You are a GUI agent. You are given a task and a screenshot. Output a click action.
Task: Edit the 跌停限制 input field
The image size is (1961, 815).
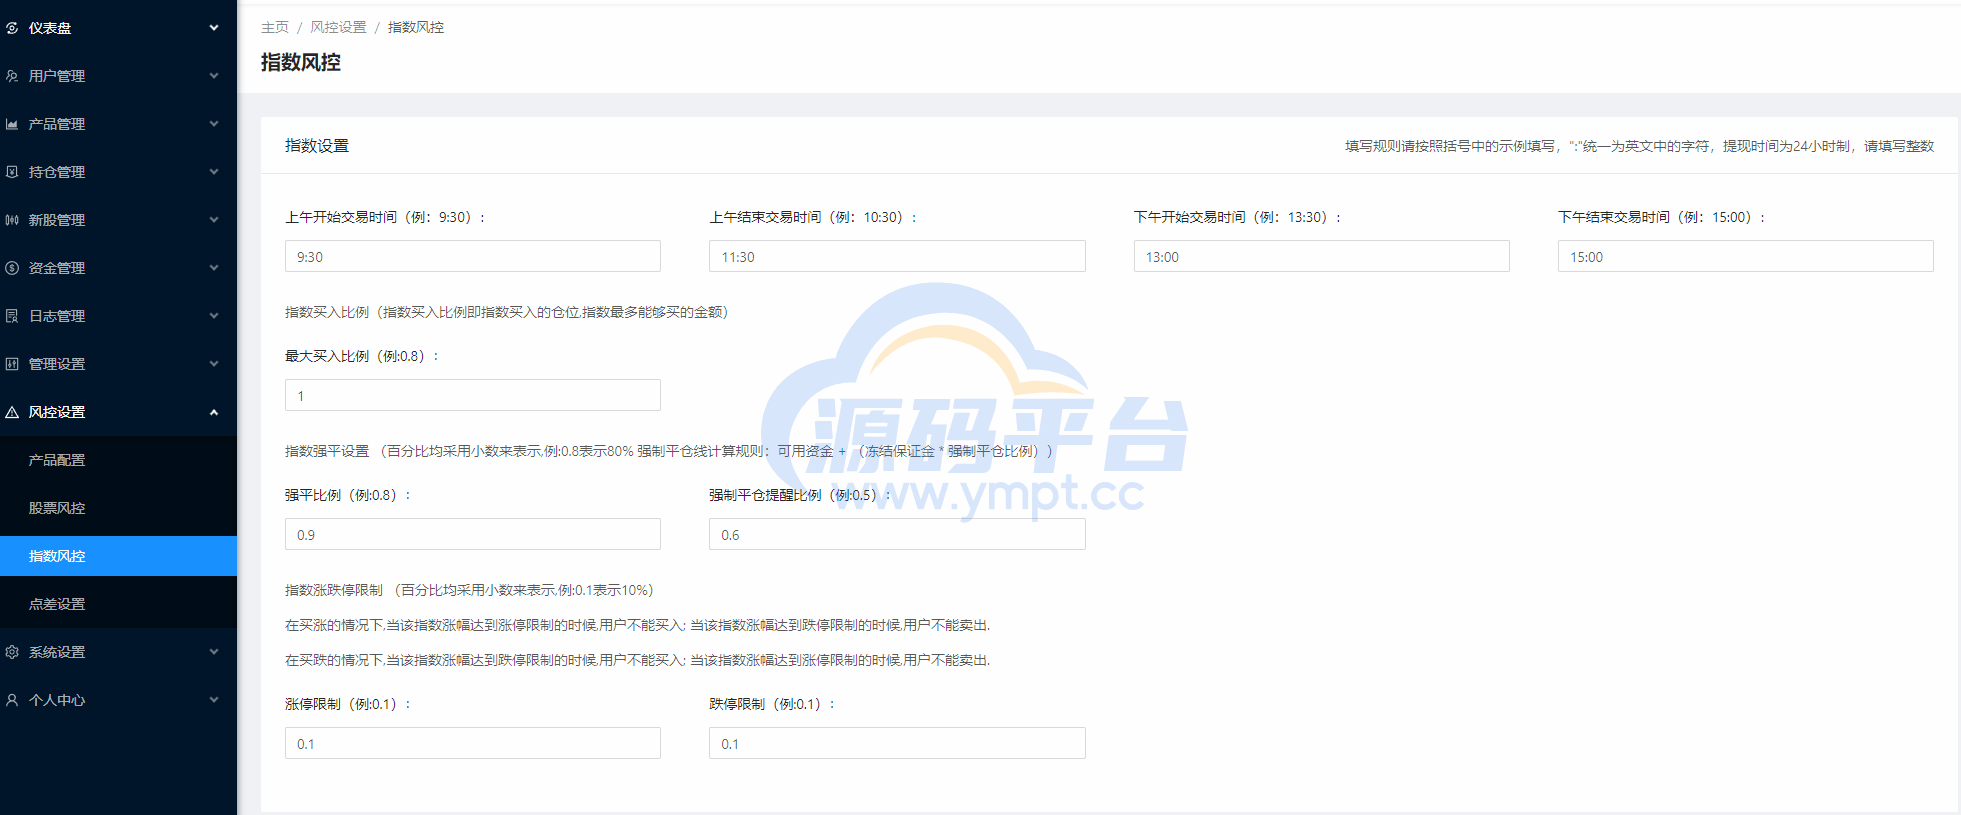click(x=897, y=743)
